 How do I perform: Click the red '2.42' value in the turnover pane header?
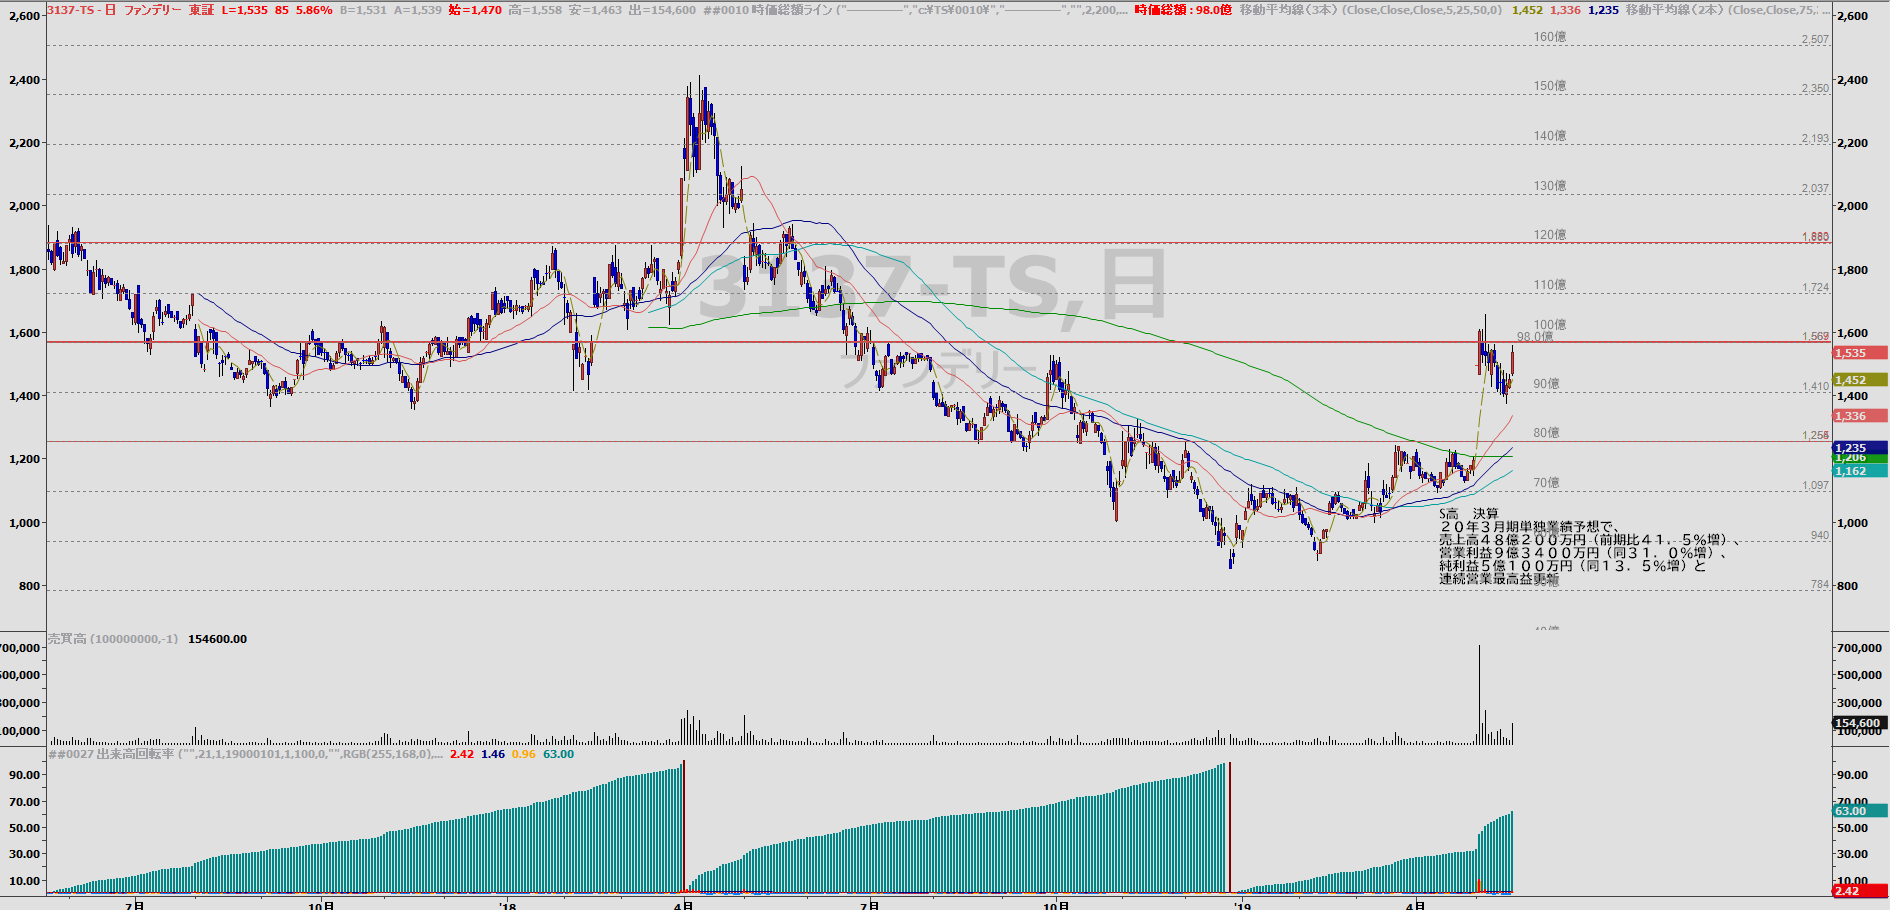pyautogui.click(x=462, y=754)
